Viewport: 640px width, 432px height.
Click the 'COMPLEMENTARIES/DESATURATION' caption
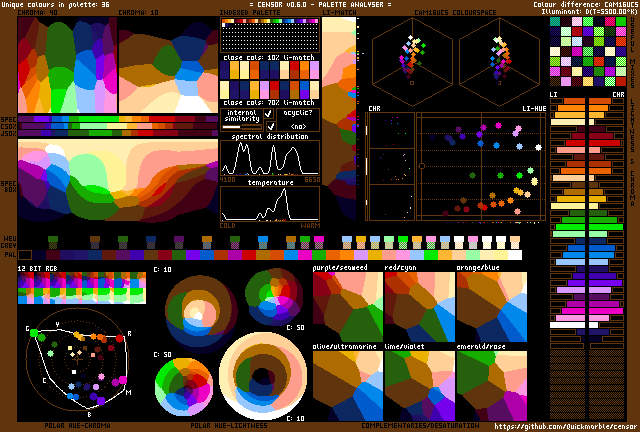coord(420,425)
